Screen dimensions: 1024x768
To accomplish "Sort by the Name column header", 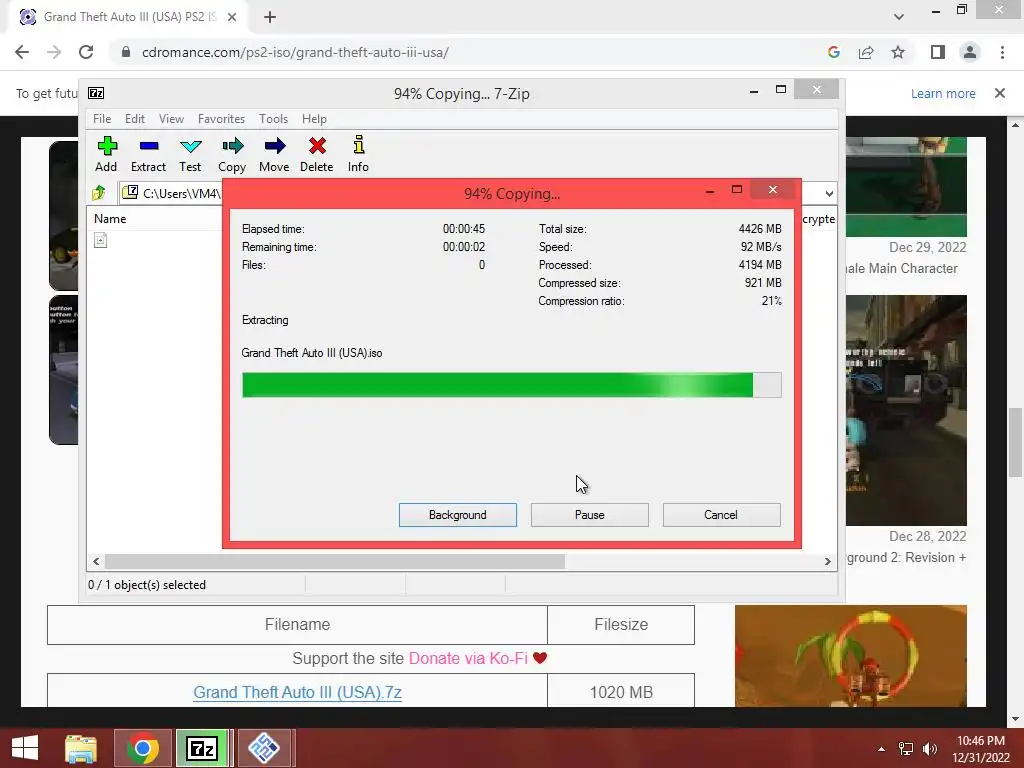I will coord(110,219).
